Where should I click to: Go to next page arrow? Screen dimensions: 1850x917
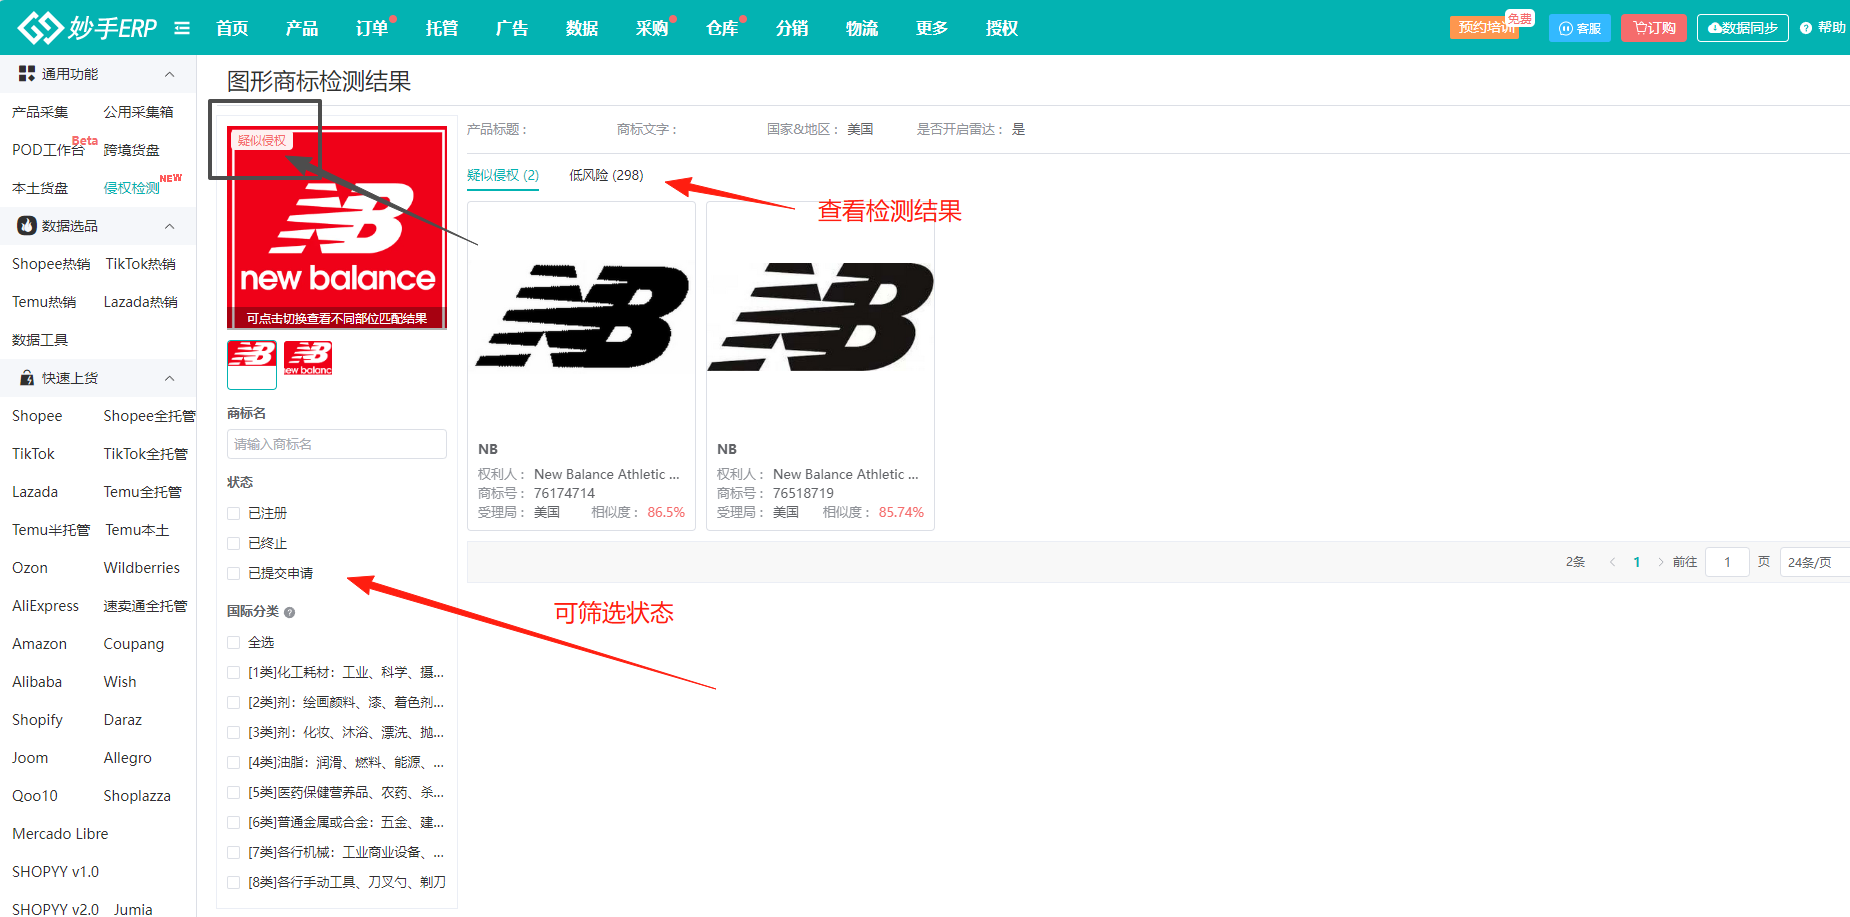tap(1661, 562)
